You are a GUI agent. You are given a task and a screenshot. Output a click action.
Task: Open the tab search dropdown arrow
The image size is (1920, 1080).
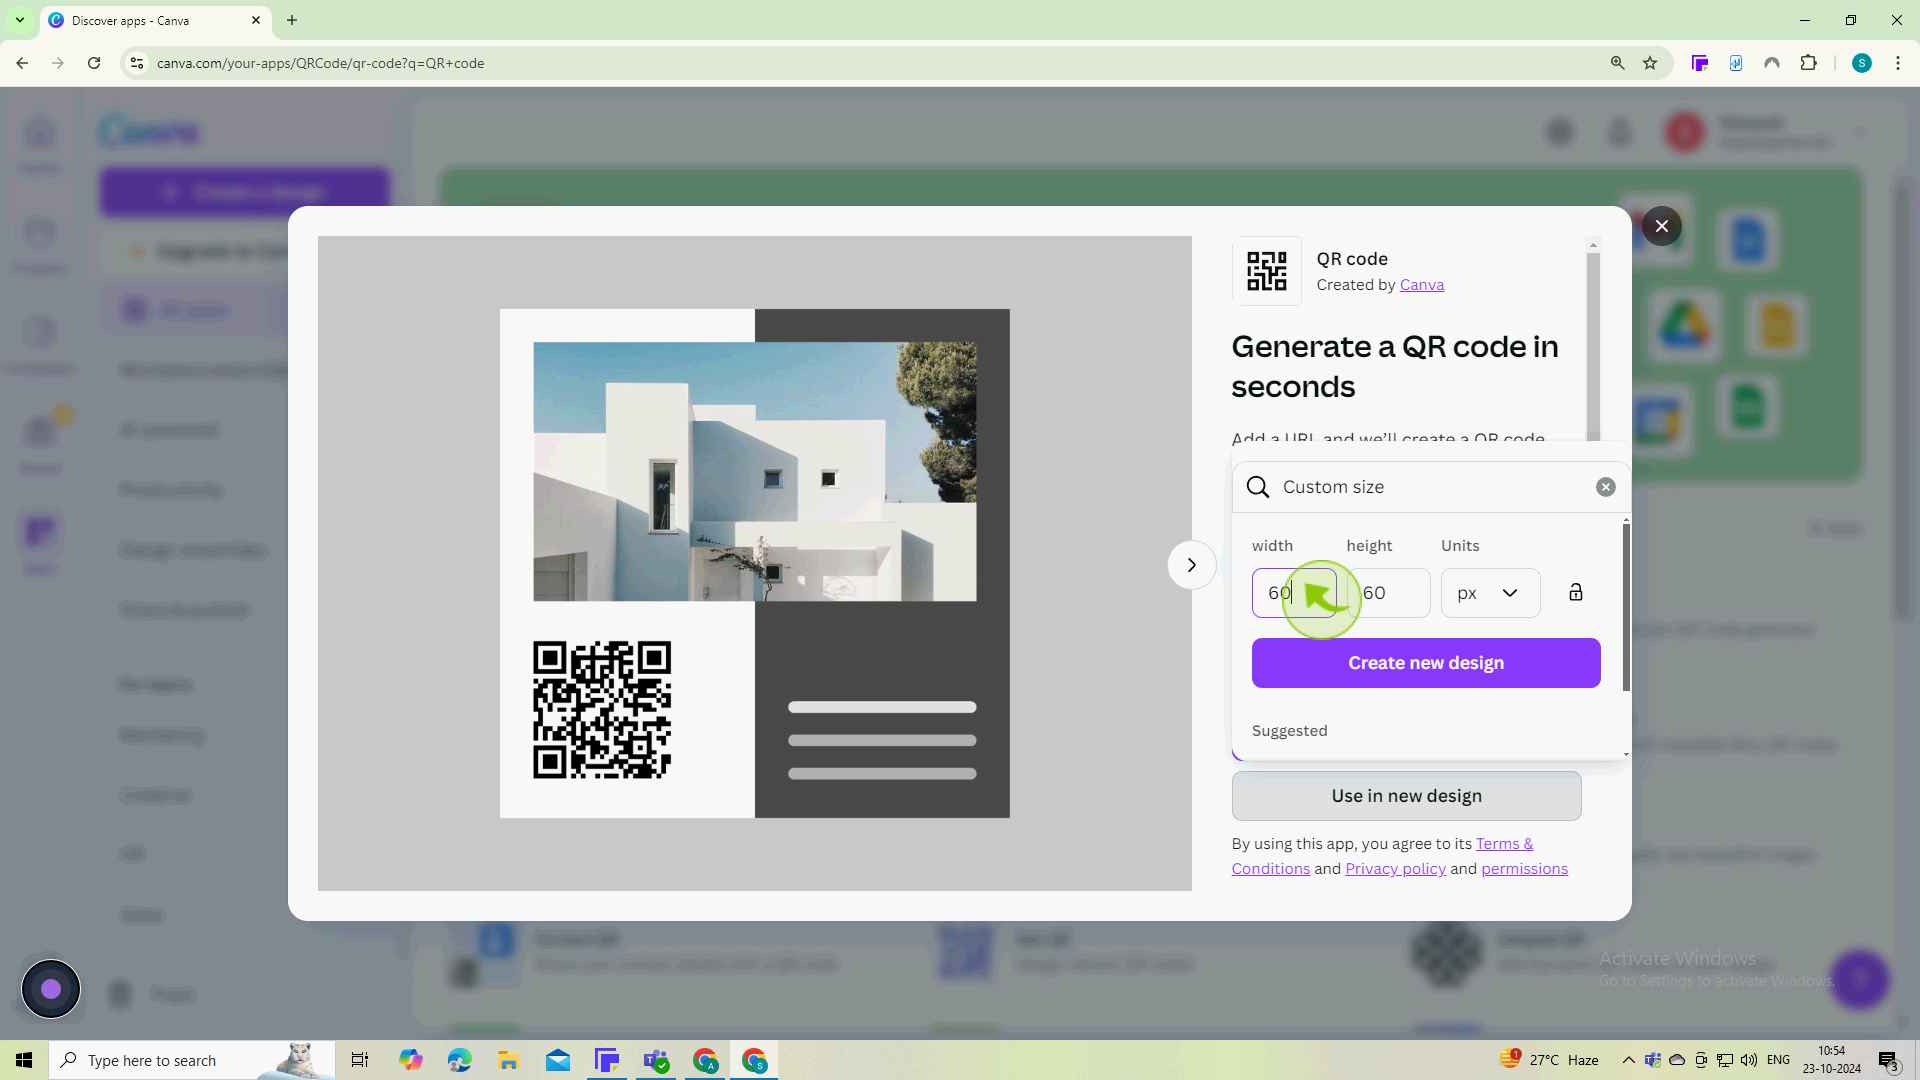point(19,20)
